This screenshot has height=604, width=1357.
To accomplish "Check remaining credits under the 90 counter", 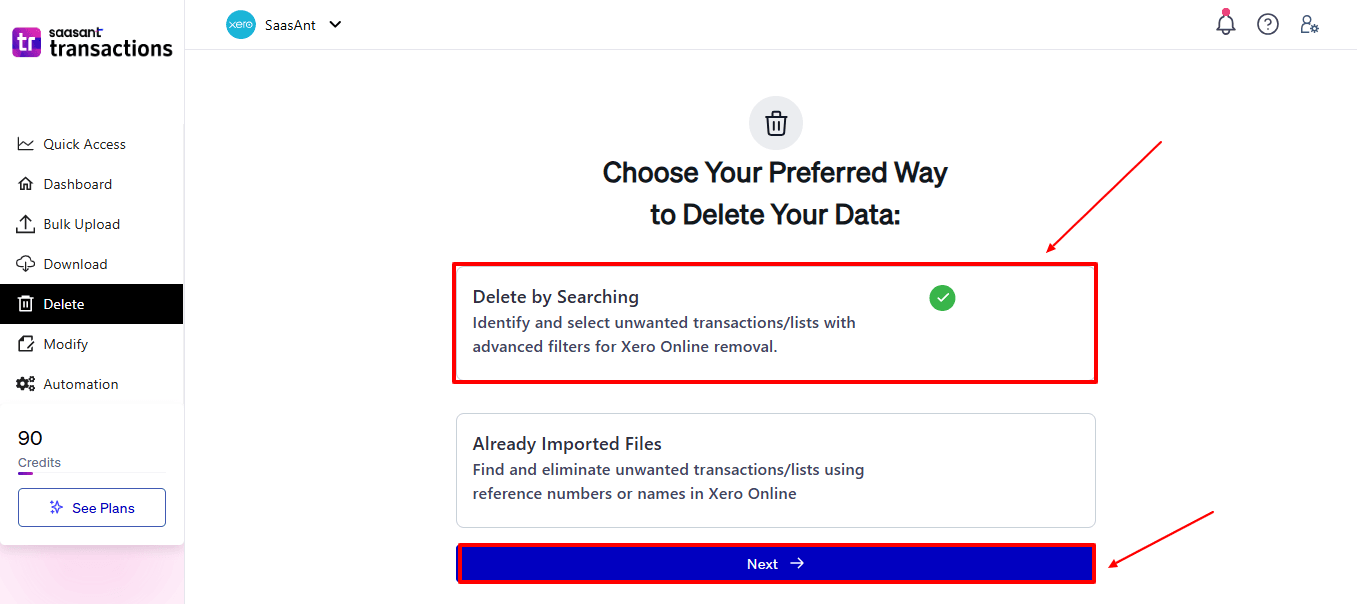I will click(38, 462).
